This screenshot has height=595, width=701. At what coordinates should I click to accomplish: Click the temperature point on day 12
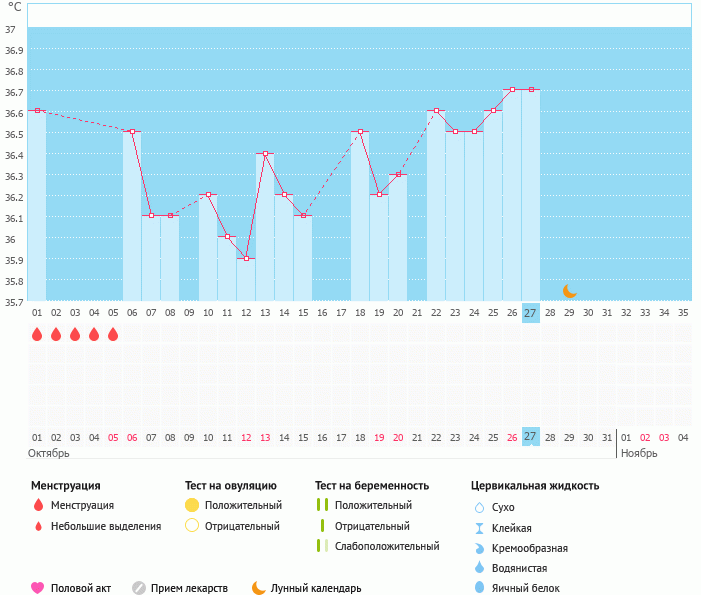[x=246, y=258]
